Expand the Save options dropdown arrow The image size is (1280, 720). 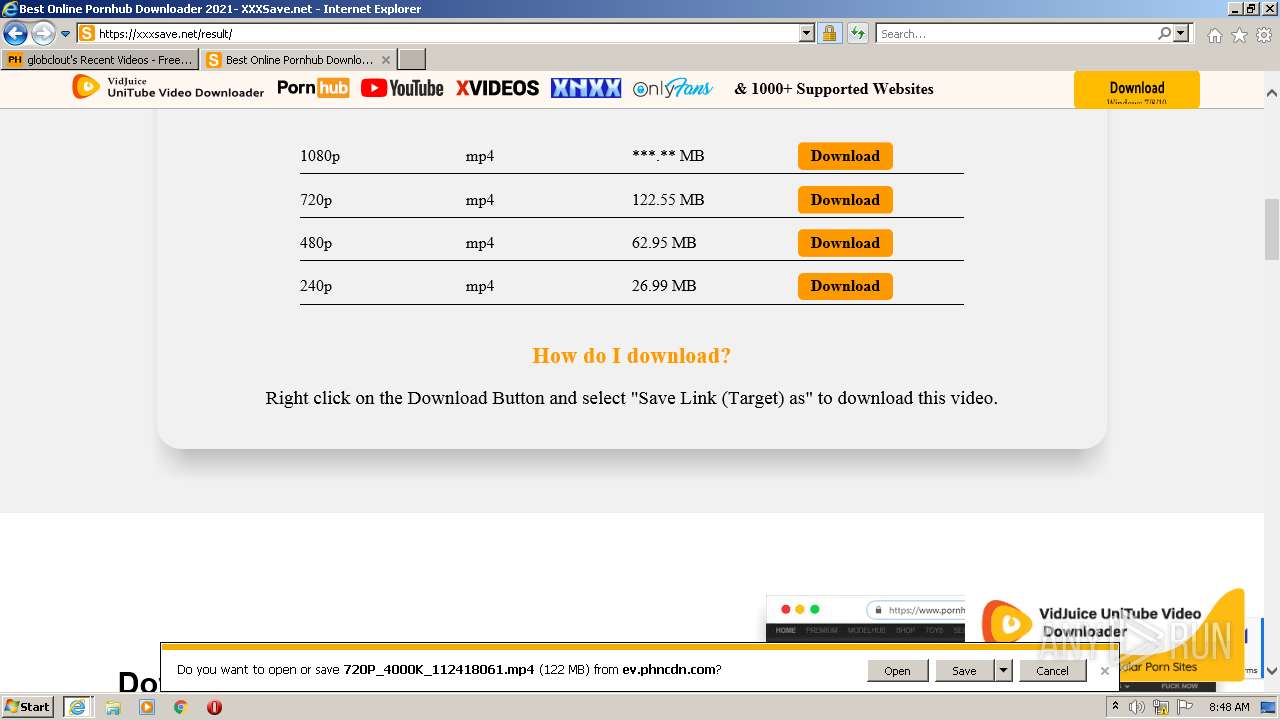[x=1003, y=671]
